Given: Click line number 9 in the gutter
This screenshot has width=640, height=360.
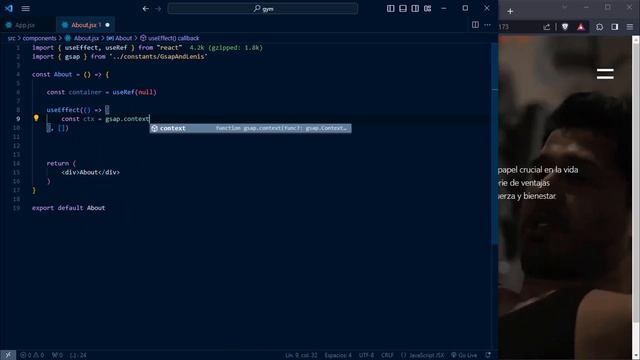Looking at the screenshot, I should 18,119.
